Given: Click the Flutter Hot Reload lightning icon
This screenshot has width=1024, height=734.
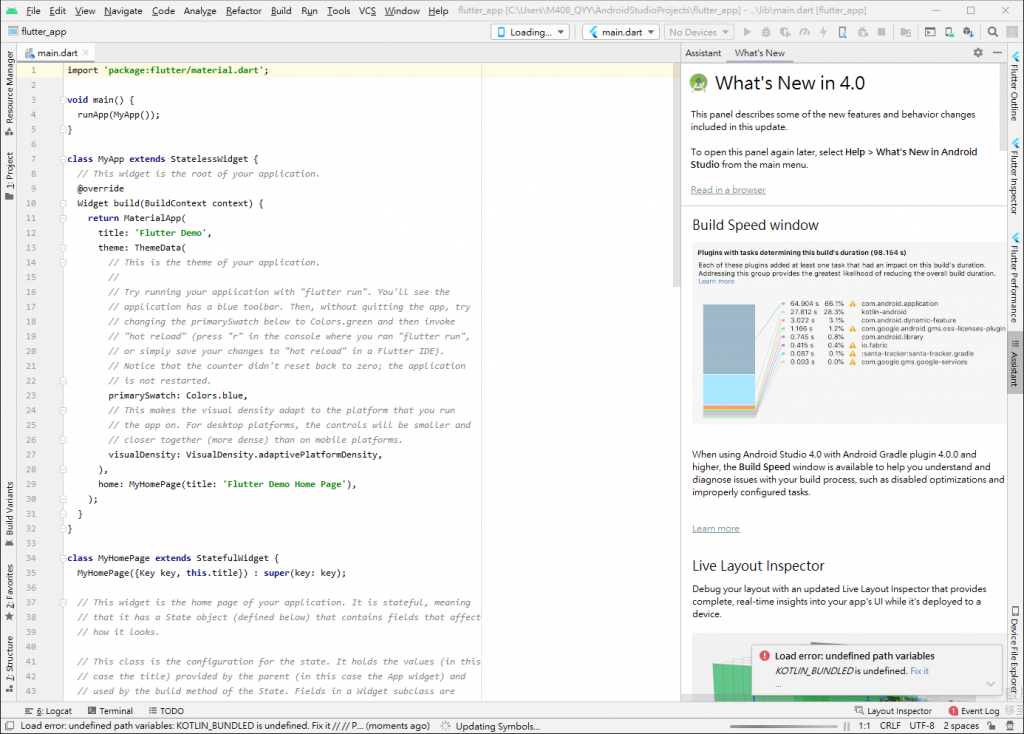Looking at the screenshot, I should point(824,32).
